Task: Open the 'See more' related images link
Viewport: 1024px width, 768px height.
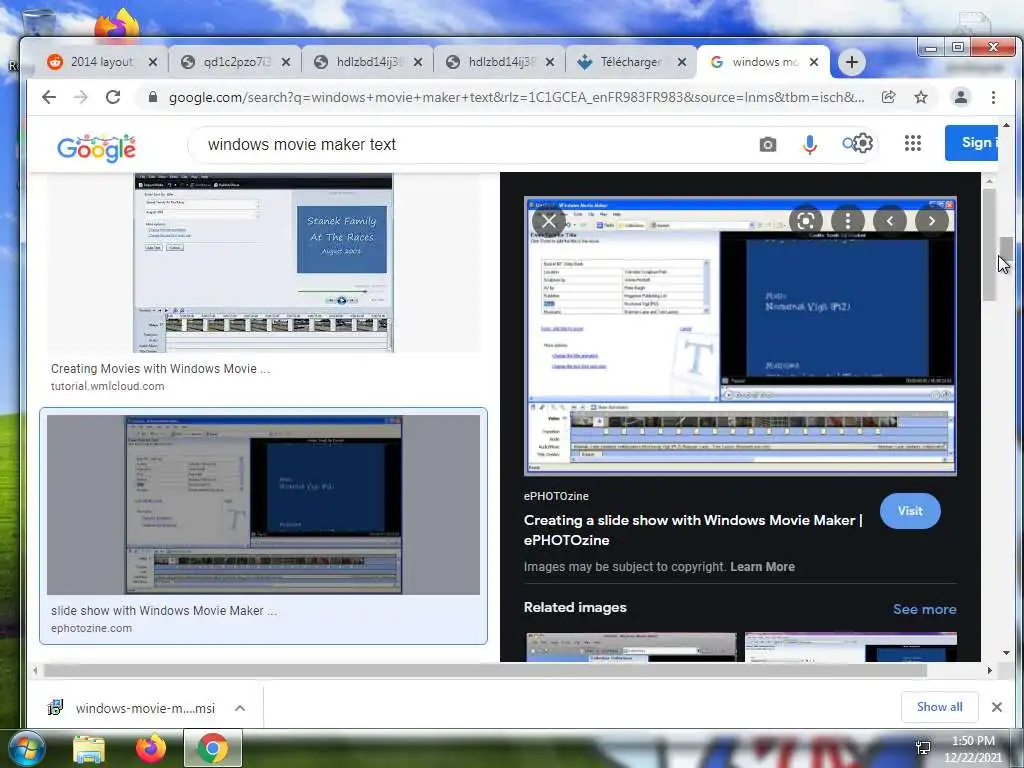Action: pyautogui.click(x=924, y=609)
